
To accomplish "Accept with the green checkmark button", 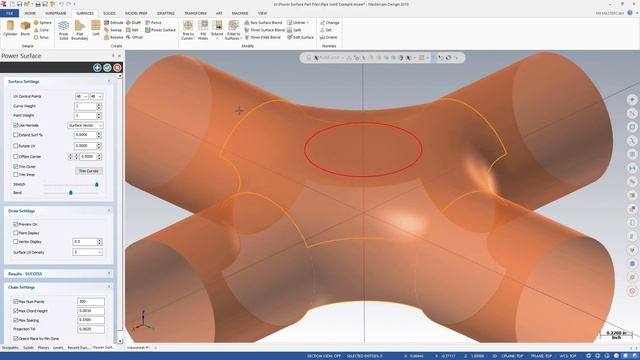I will tap(107, 68).
